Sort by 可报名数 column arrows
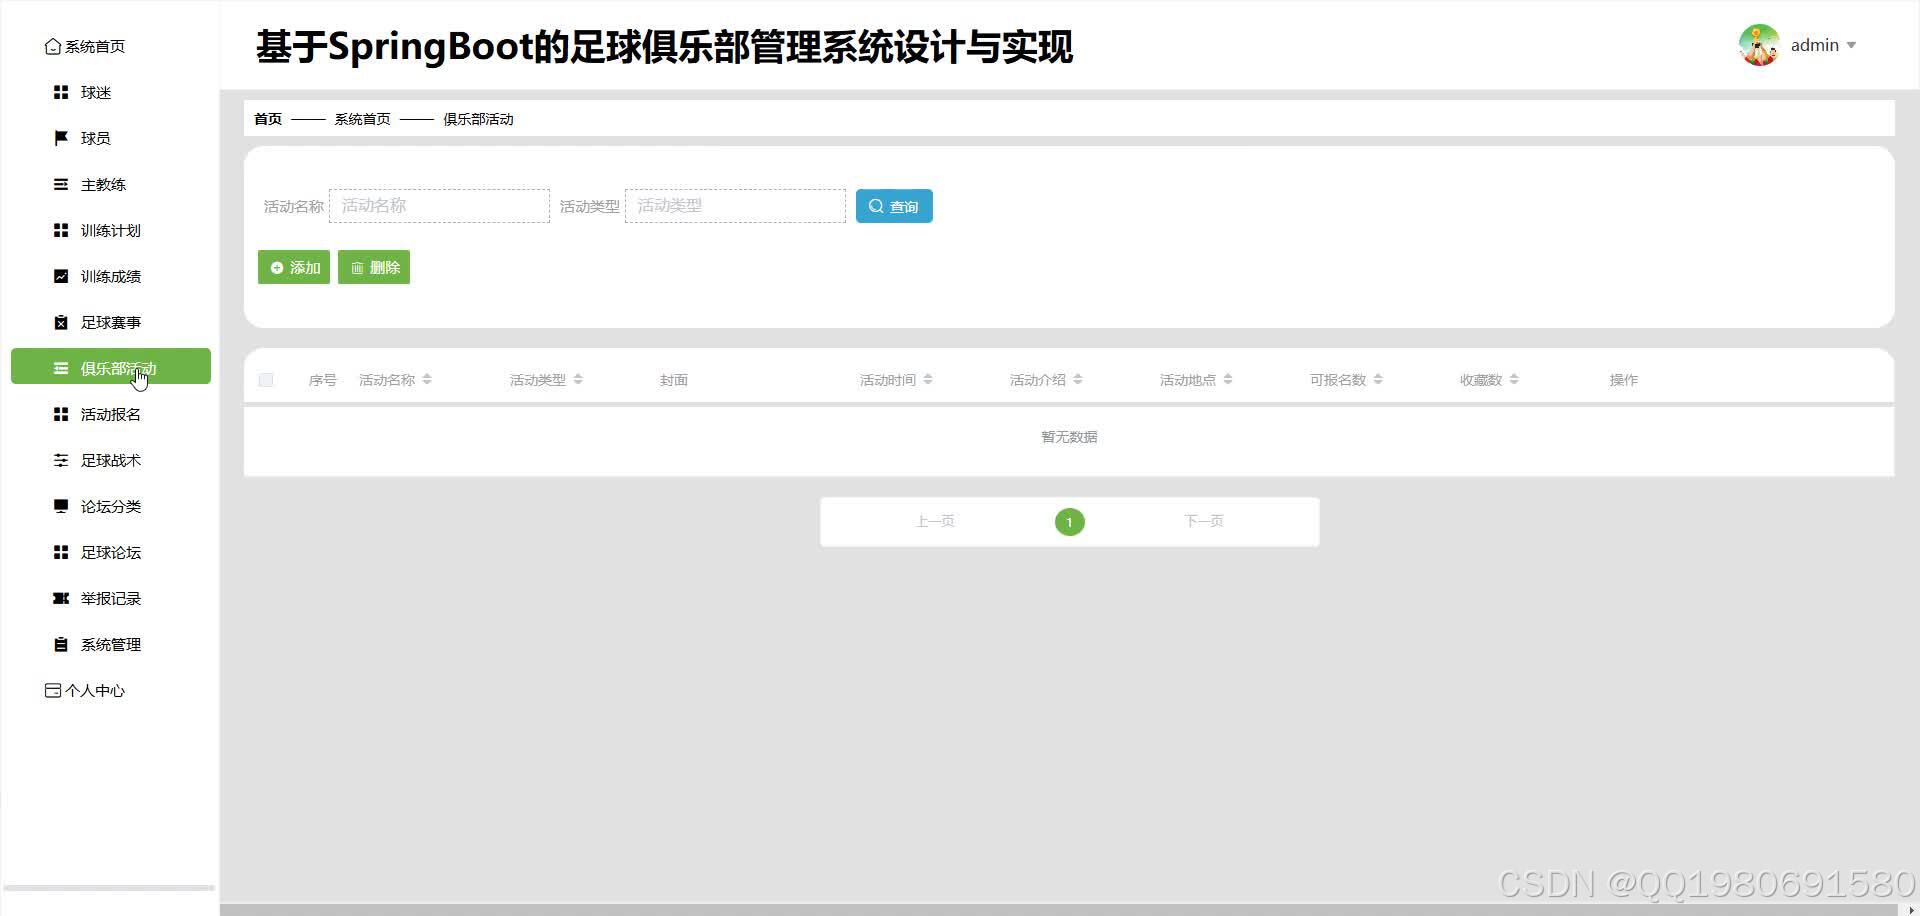The height and width of the screenshot is (916, 1920). (x=1378, y=380)
